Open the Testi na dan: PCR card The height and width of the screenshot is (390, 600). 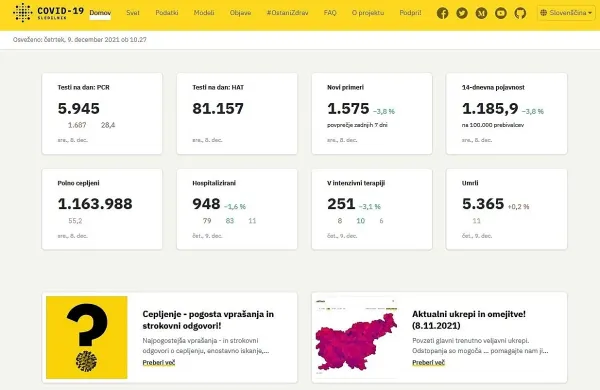click(102, 114)
